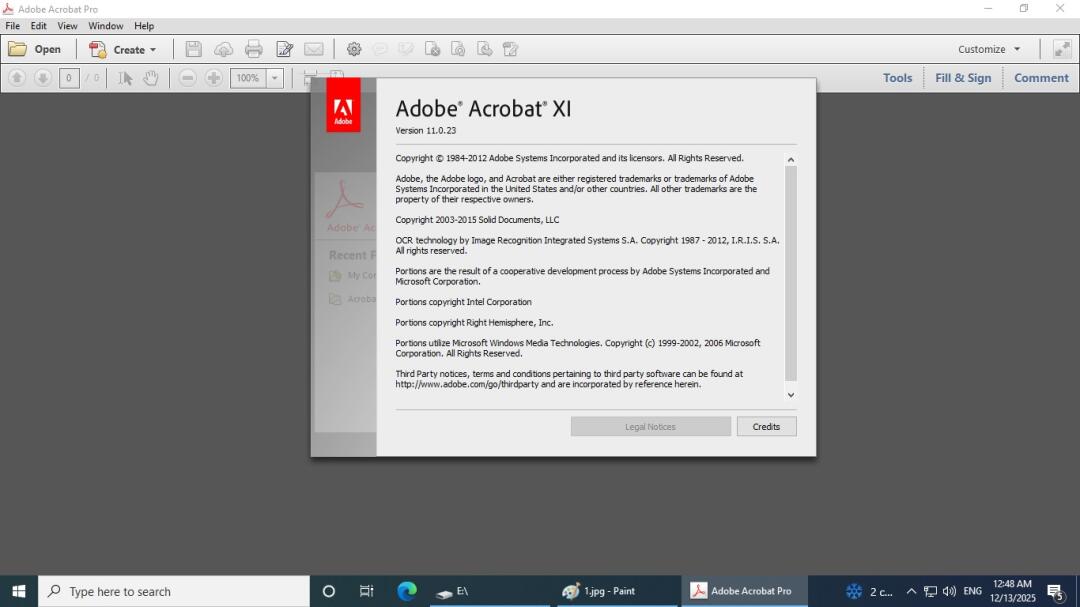The image size is (1080, 607).
Task: Open the Comment pane
Action: click(1041, 78)
